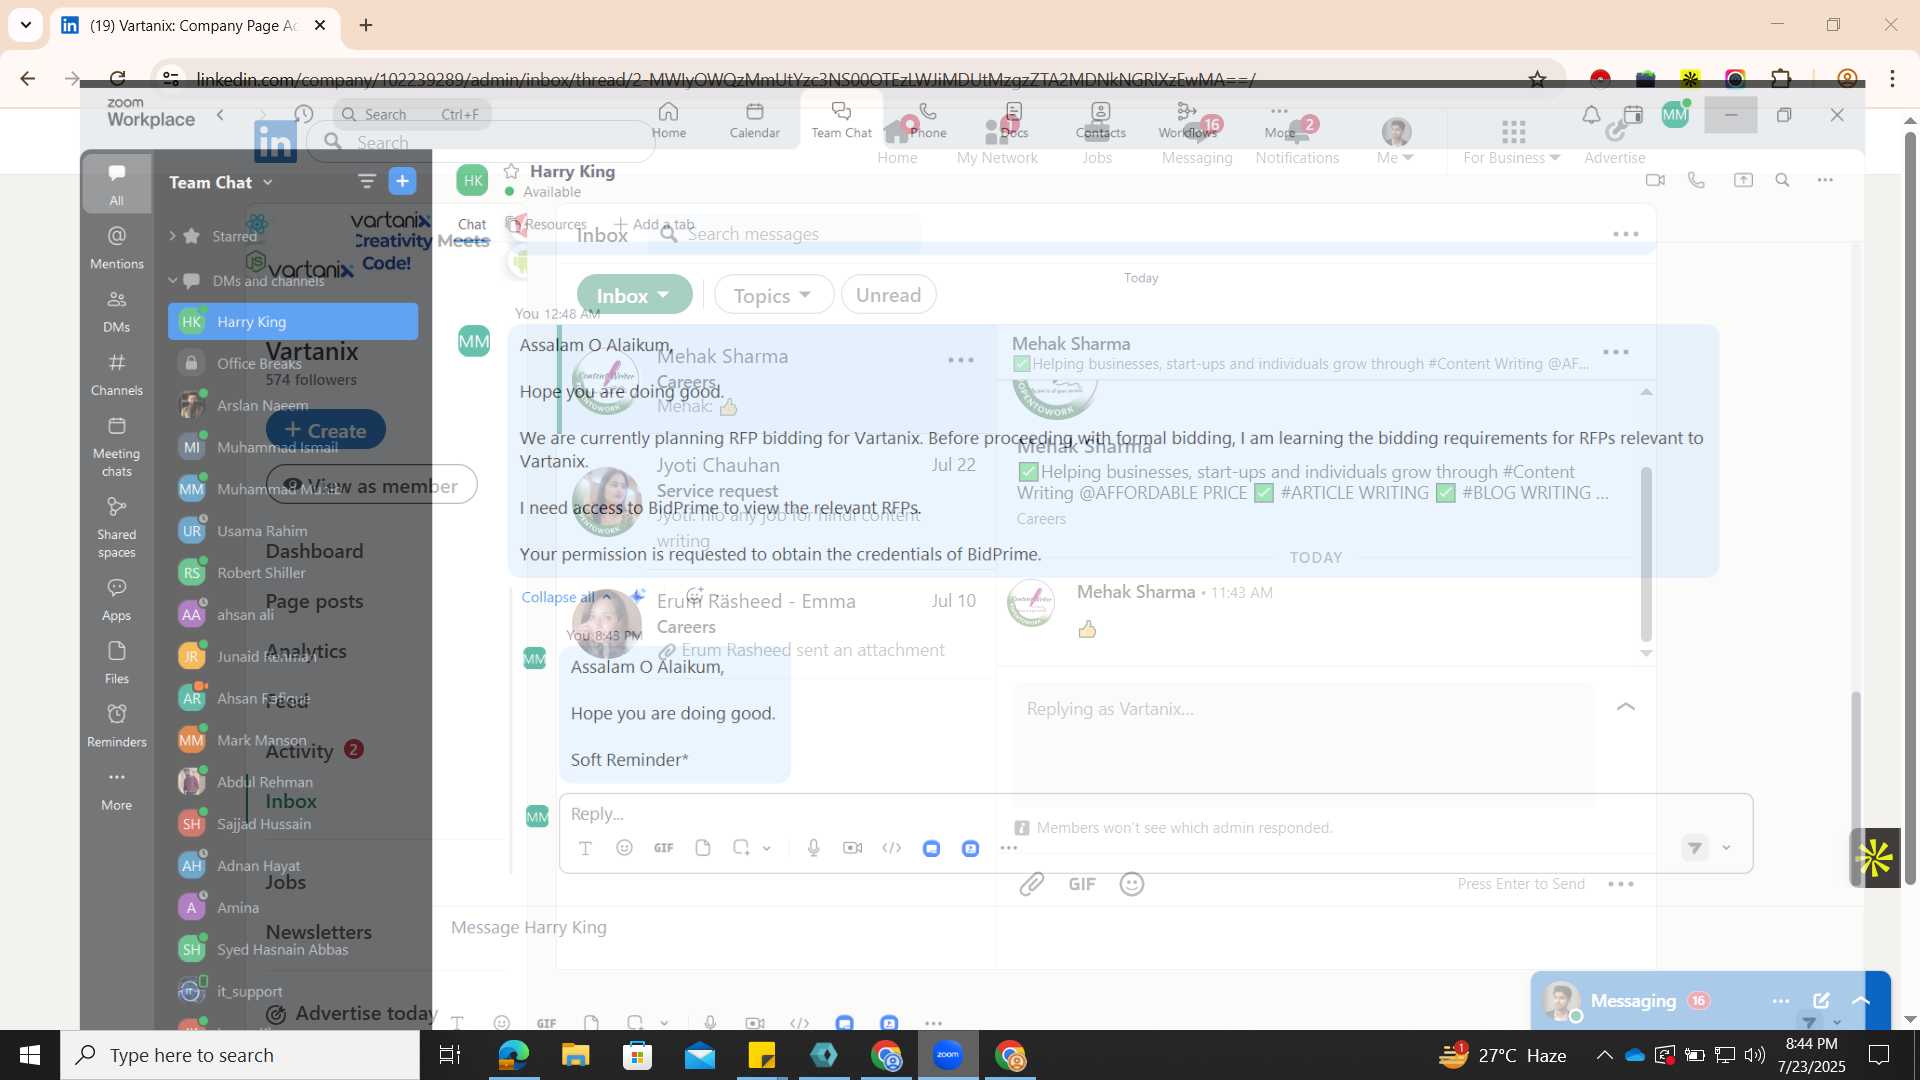
Task: Open the Resources tab in chat
Action: point(546,224)
